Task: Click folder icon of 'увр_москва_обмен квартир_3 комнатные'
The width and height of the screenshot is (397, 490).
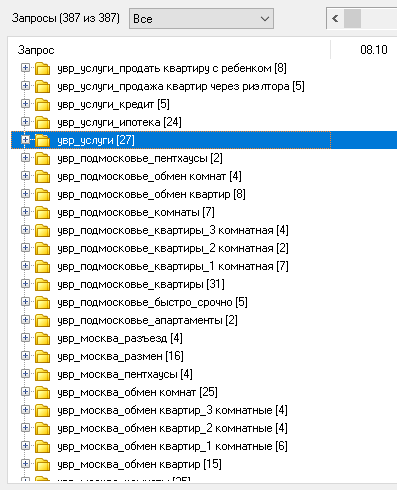Action: [42, 410]
